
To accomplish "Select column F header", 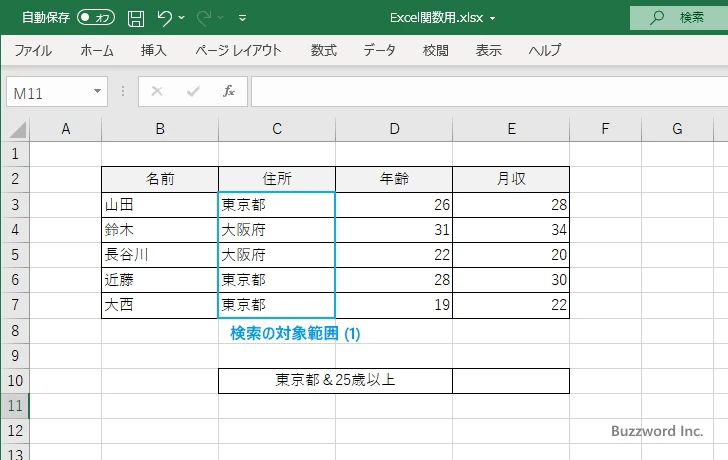I will (x=605, y=129).
